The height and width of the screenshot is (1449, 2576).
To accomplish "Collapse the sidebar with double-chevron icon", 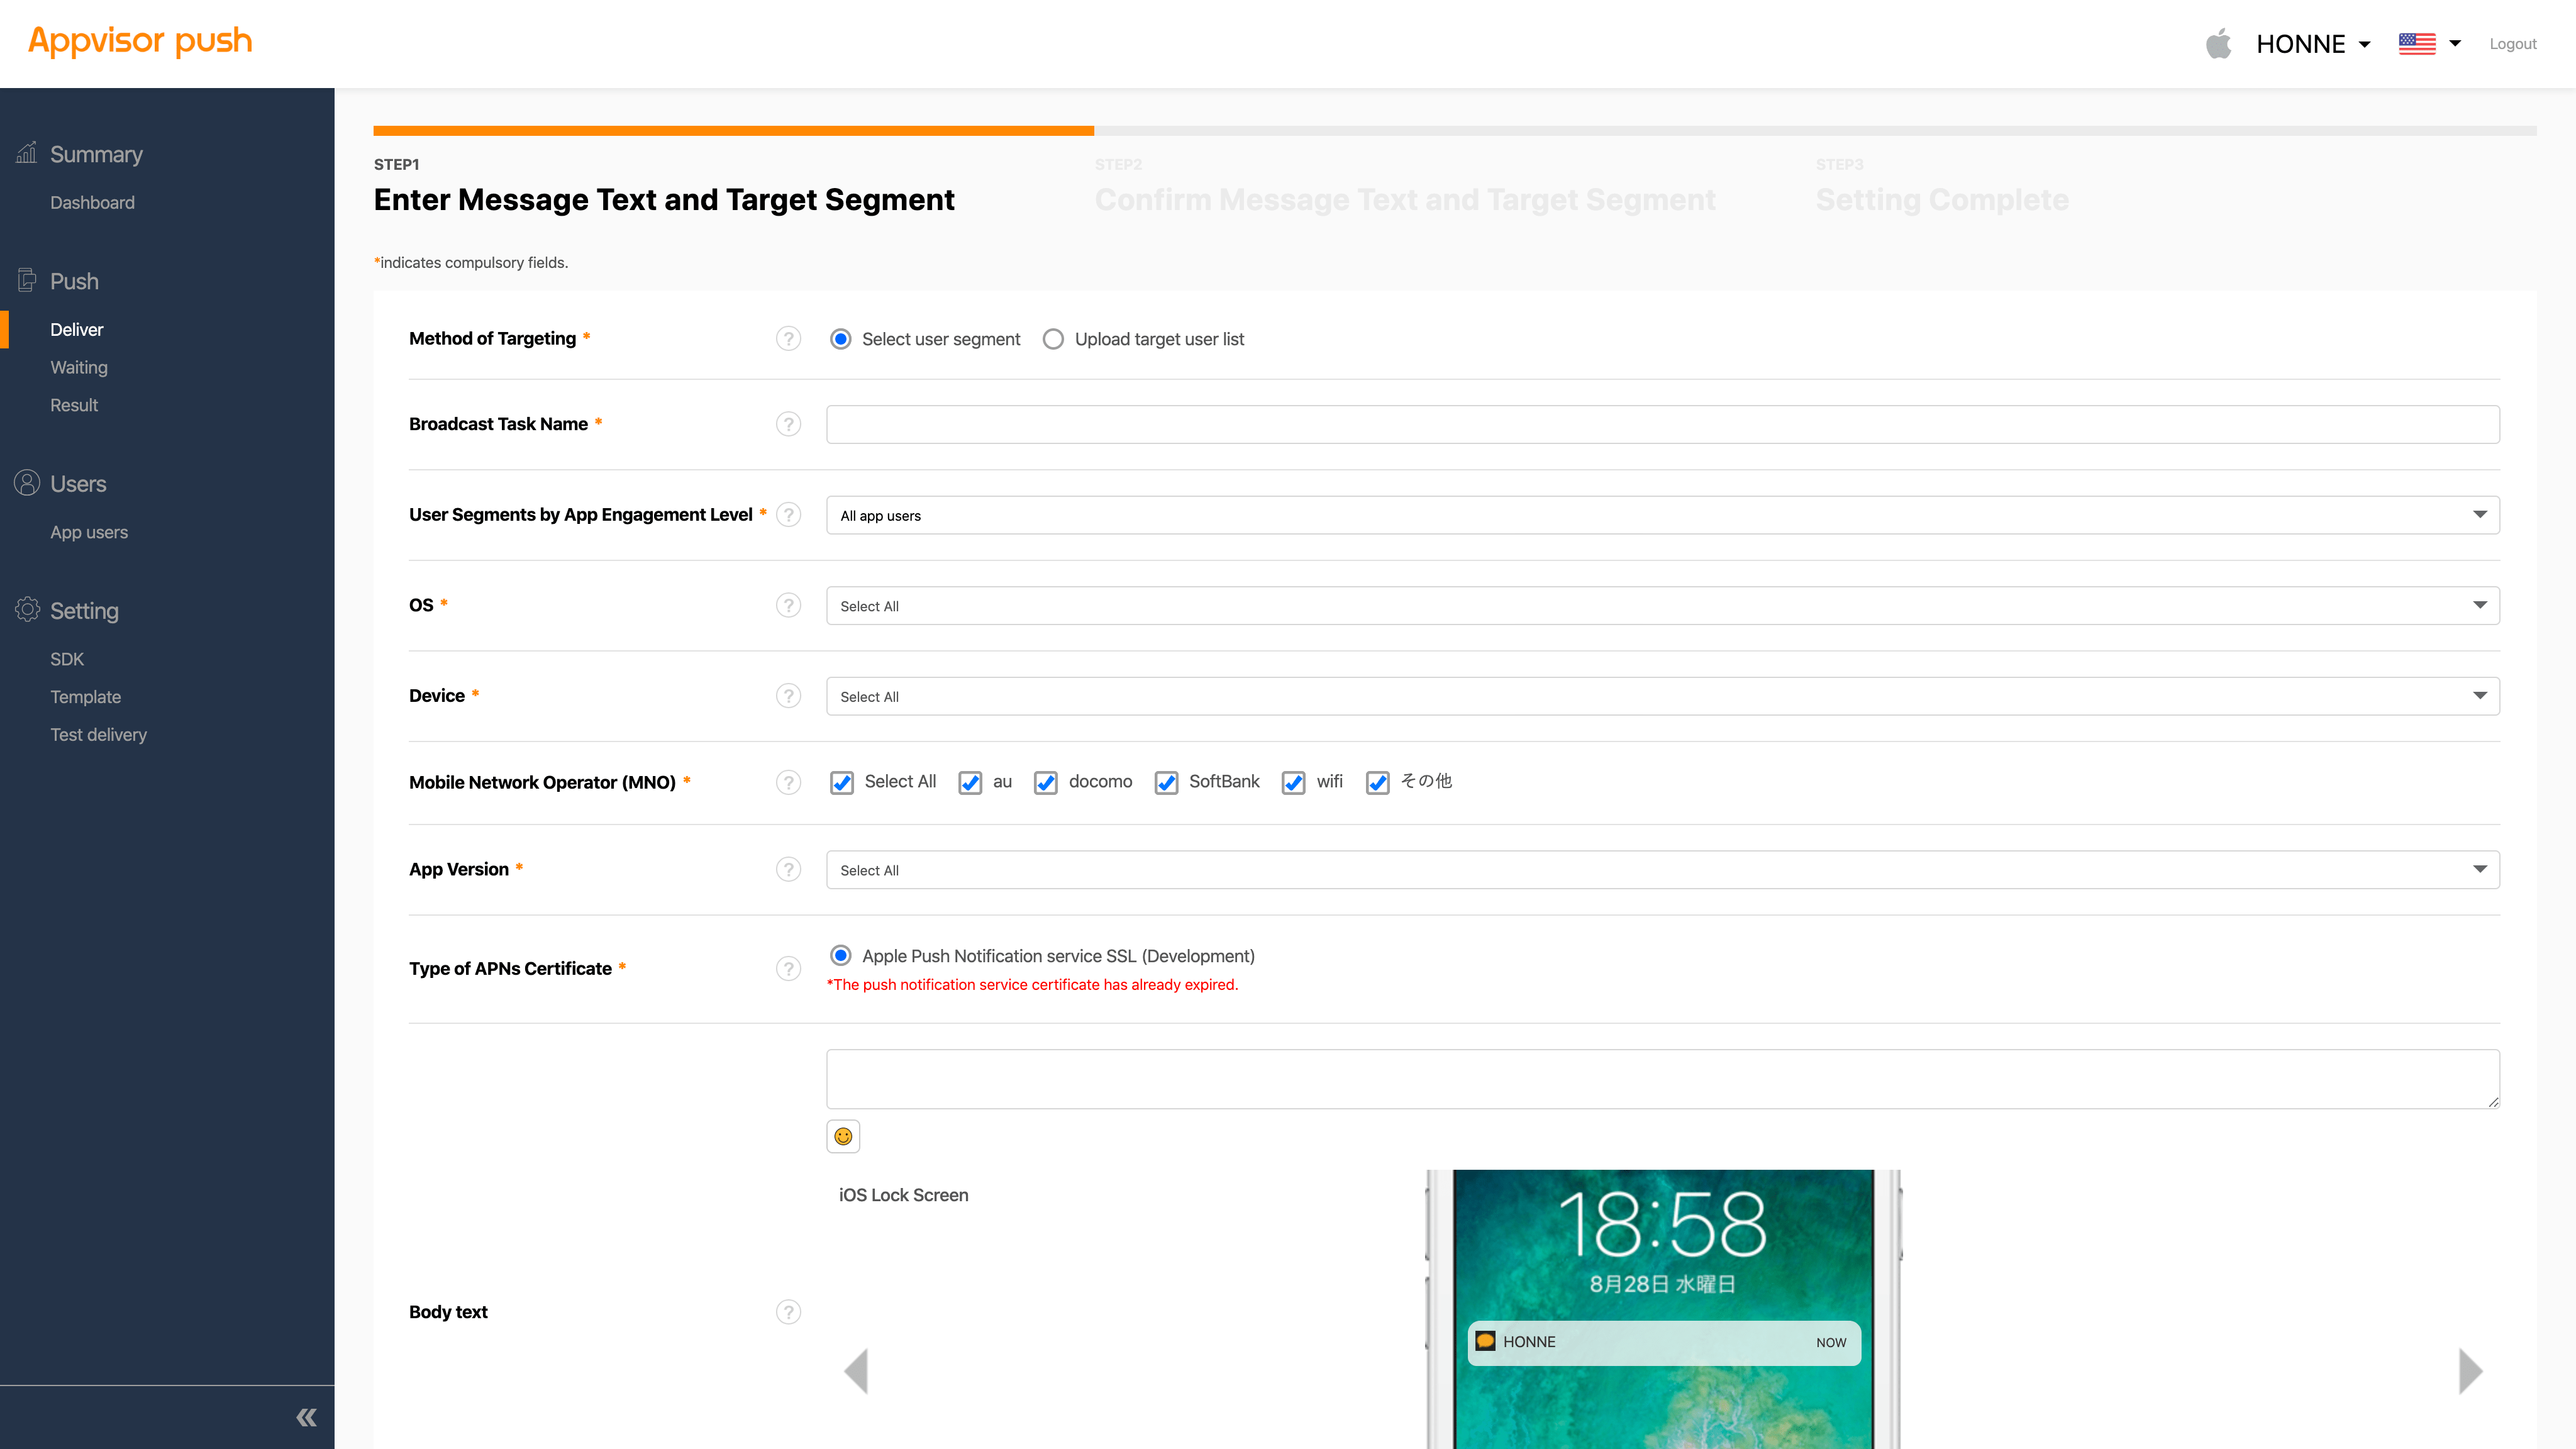I will 306,1417.
